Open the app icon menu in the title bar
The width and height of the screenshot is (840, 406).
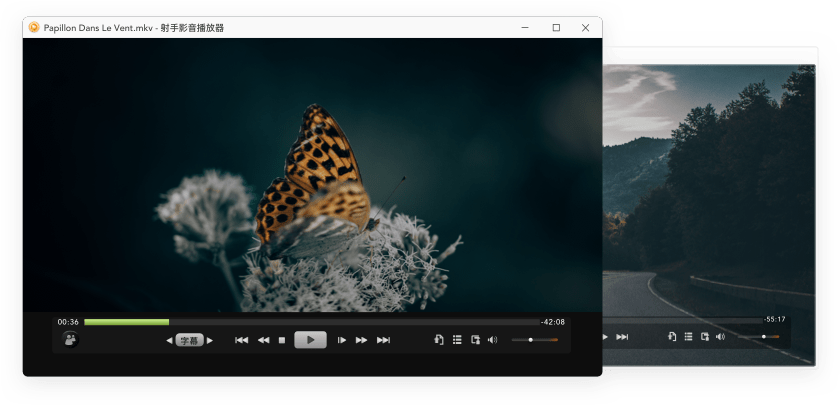click(x=34, y=28)
